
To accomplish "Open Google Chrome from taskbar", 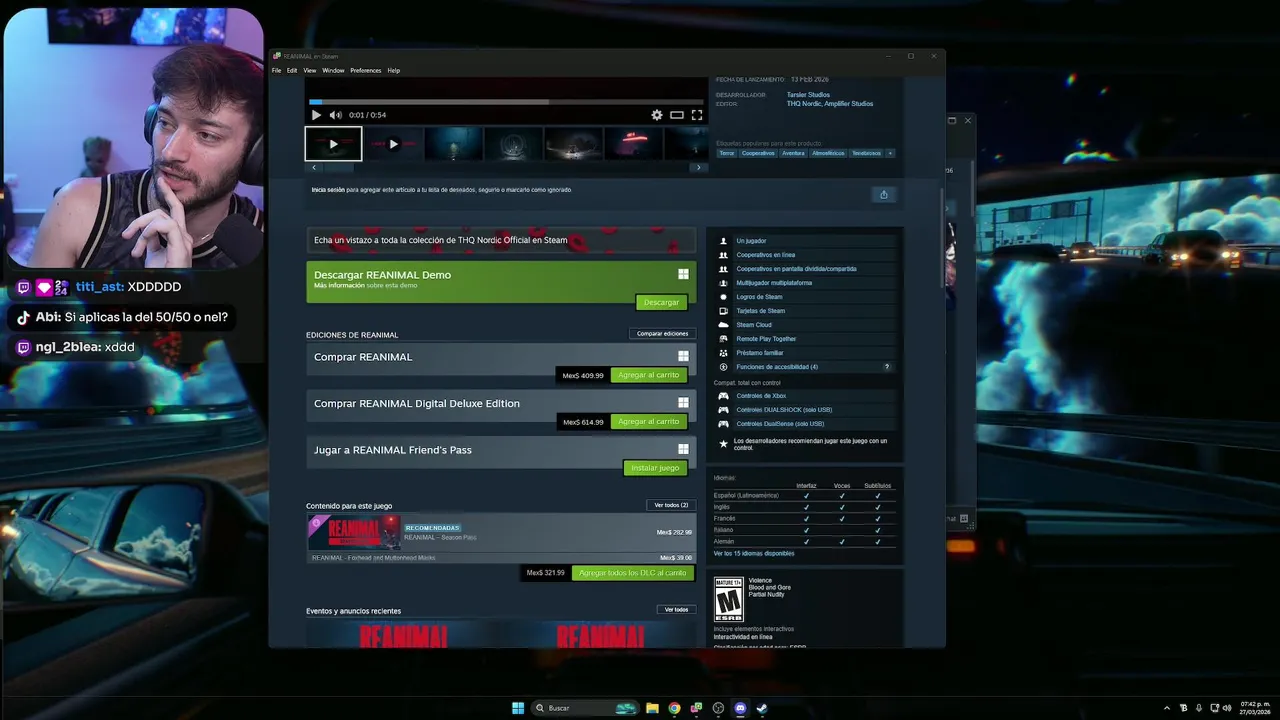I will 674,708.
